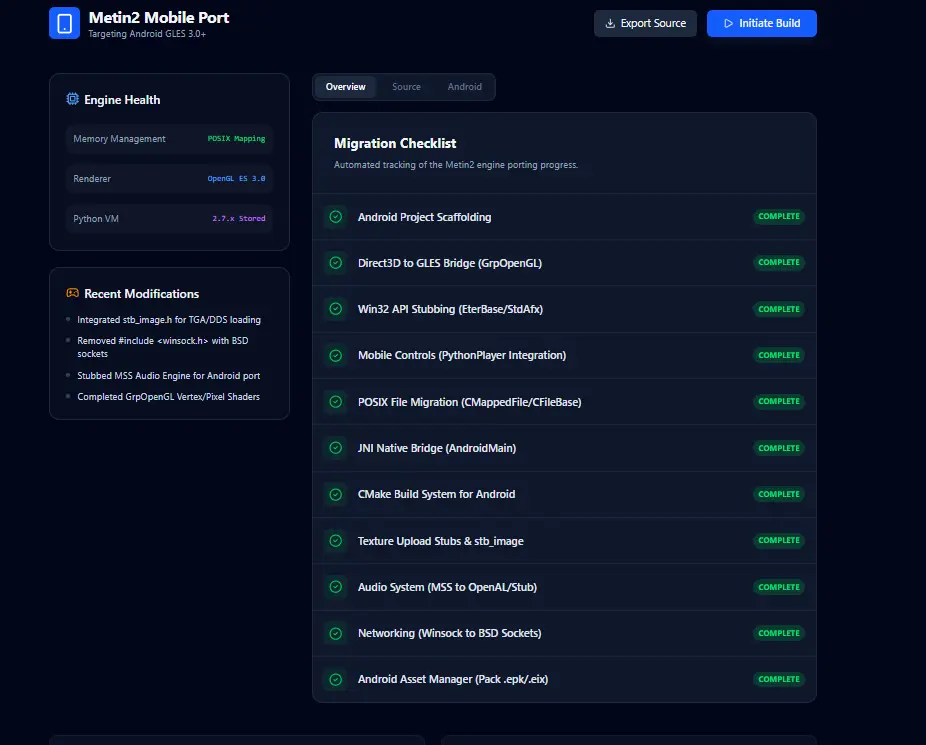The height and width of the screenshot is (745, 926).
Task: Click the Initiate Build button
Action: point(762,24)
